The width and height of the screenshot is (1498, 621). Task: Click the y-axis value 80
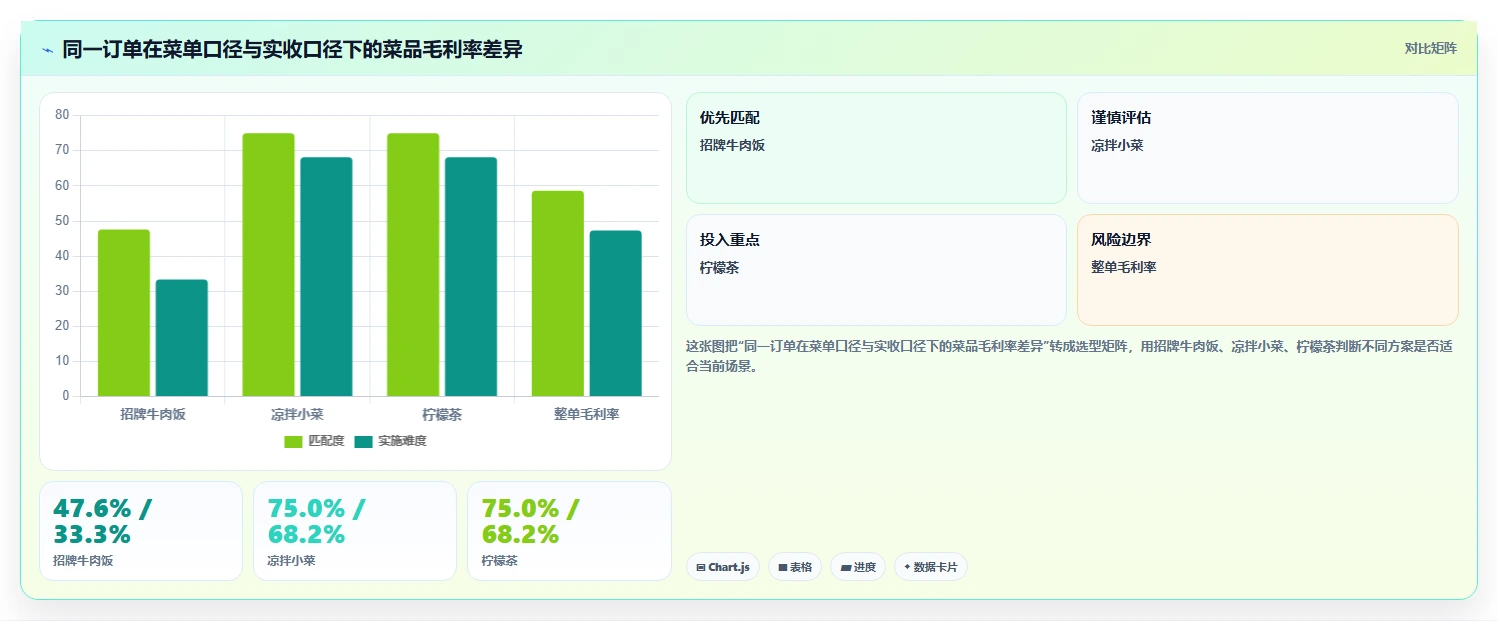[62, 115]
